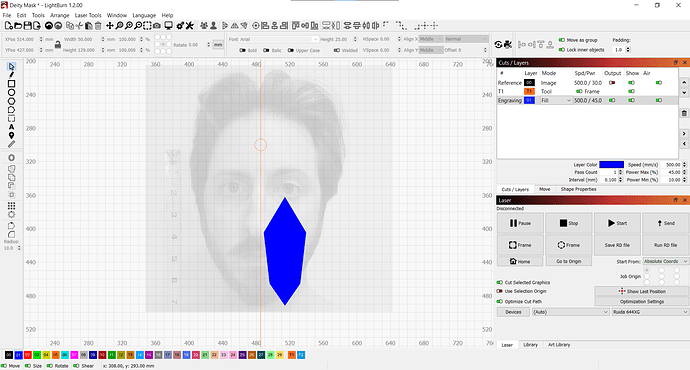690x370 pixels.
Task: Expand the Start From Absolute Coords dropdown
Action: pyautogui.click(x=665, y=261)
